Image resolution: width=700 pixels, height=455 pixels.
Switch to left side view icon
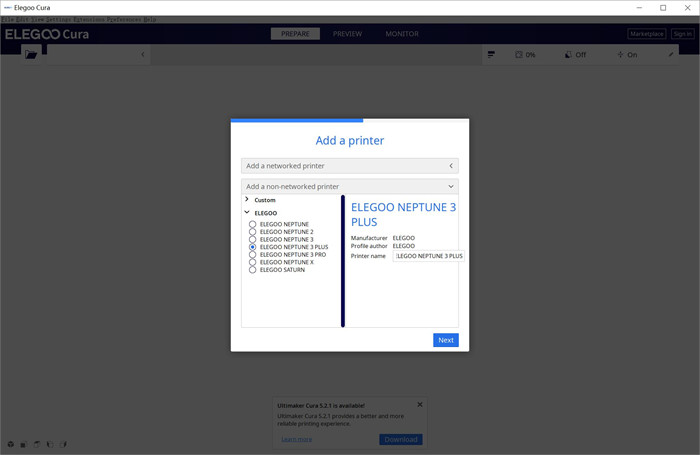click(50, 444)
